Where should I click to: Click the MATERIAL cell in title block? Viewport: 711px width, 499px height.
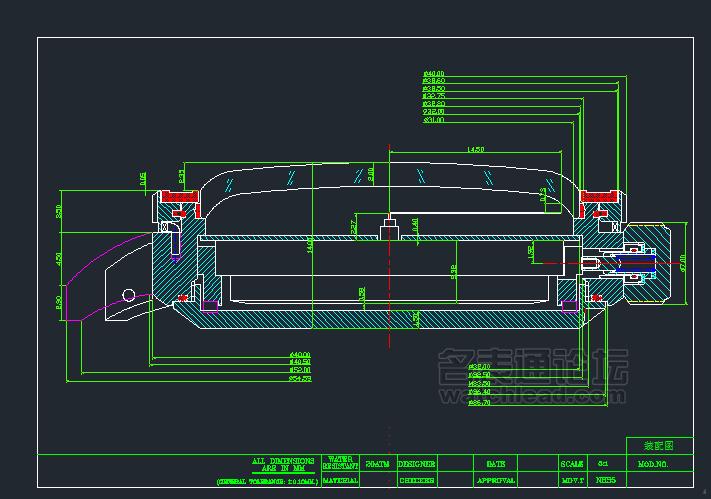[x=342, y=480]
